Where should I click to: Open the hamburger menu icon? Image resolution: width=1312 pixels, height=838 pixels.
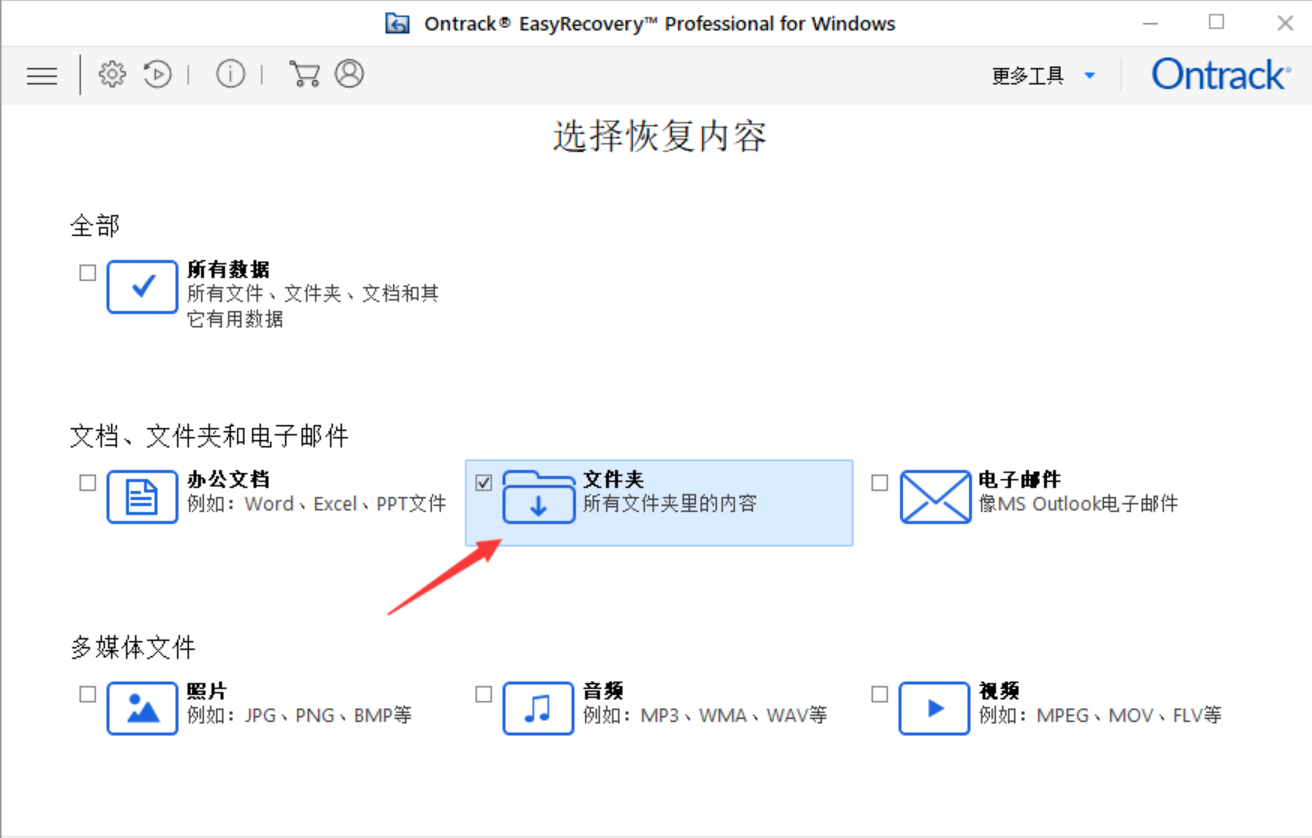tap(42, 75)
